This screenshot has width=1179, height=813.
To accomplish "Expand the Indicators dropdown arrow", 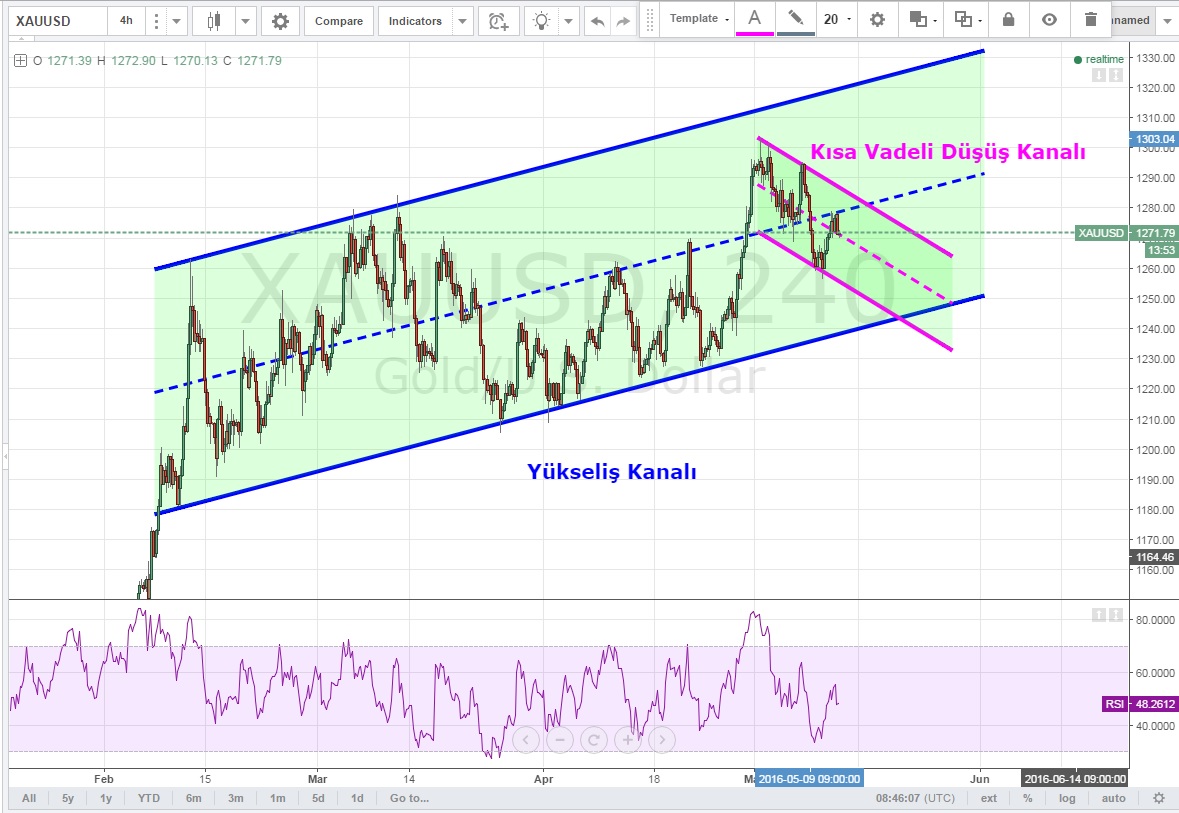I will 462,21.
